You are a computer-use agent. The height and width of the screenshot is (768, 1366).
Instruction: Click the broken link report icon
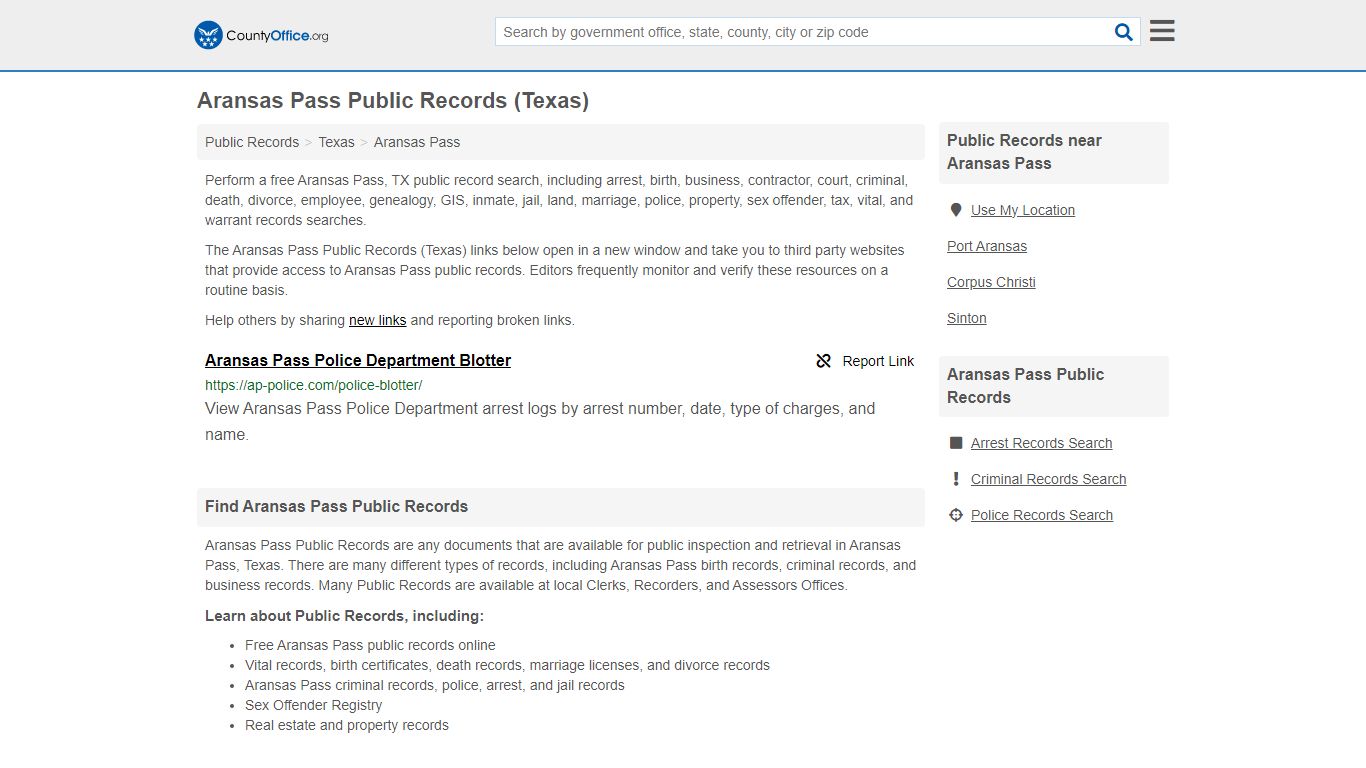click(x=824, y=361)
